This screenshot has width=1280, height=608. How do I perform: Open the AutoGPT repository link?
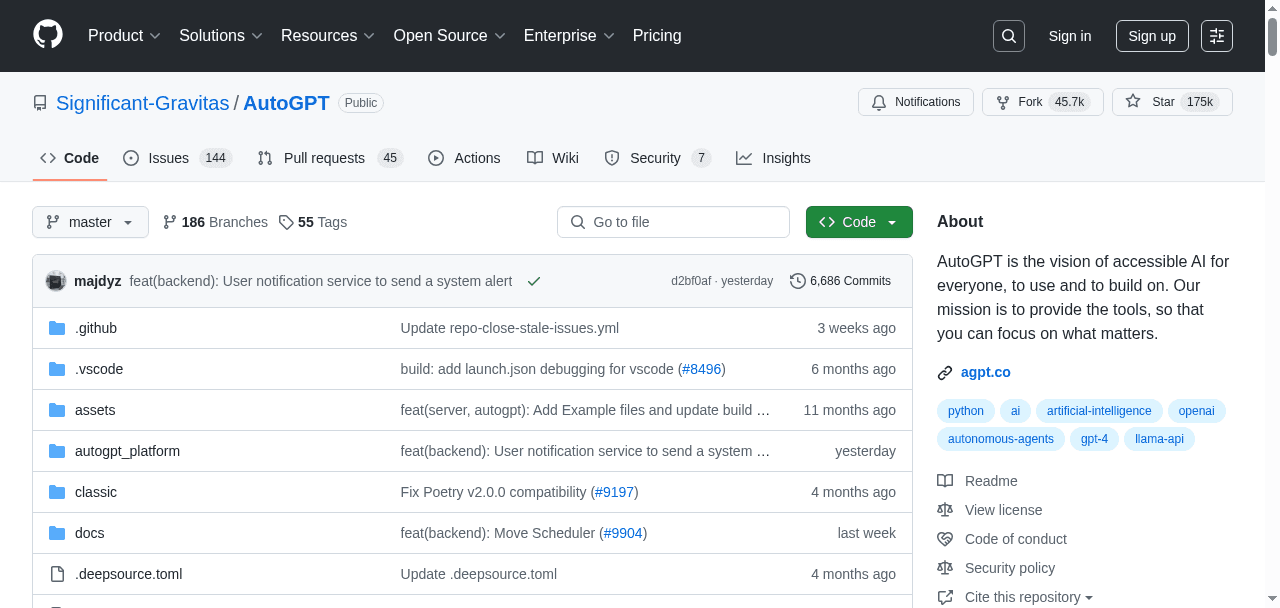286,103
